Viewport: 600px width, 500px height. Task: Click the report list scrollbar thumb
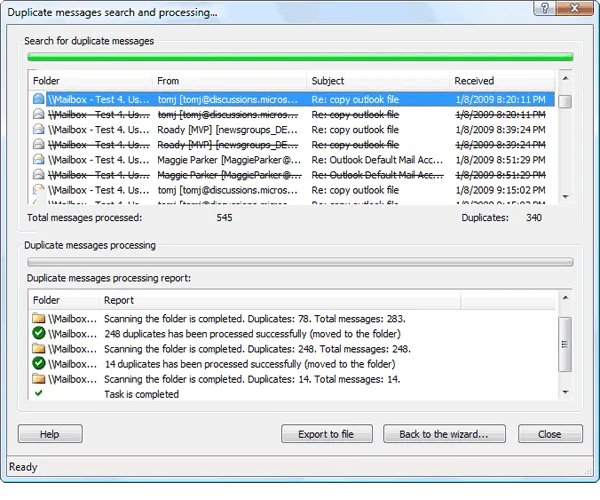pos(565,344)
